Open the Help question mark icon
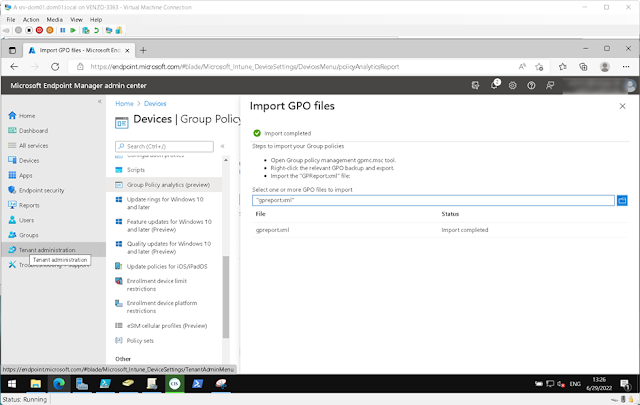 531,85
